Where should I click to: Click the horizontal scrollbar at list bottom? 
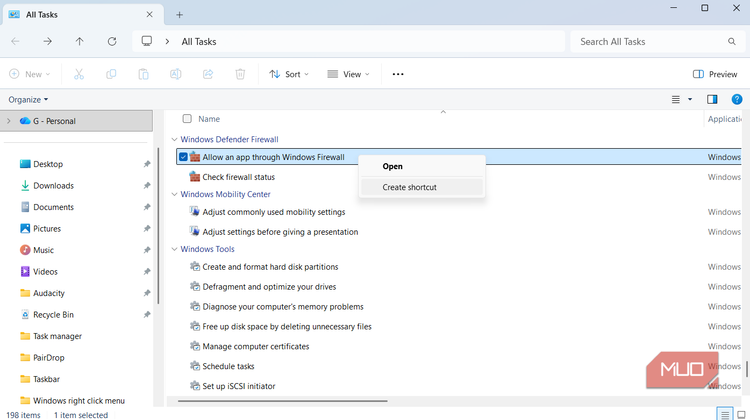[x=282, y=401]
